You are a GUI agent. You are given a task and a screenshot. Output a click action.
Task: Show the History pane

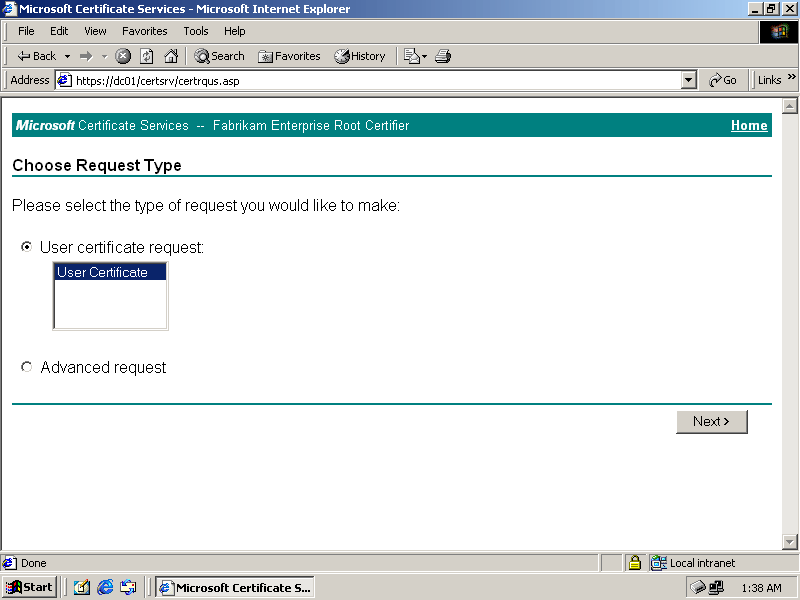coord(359,56)
